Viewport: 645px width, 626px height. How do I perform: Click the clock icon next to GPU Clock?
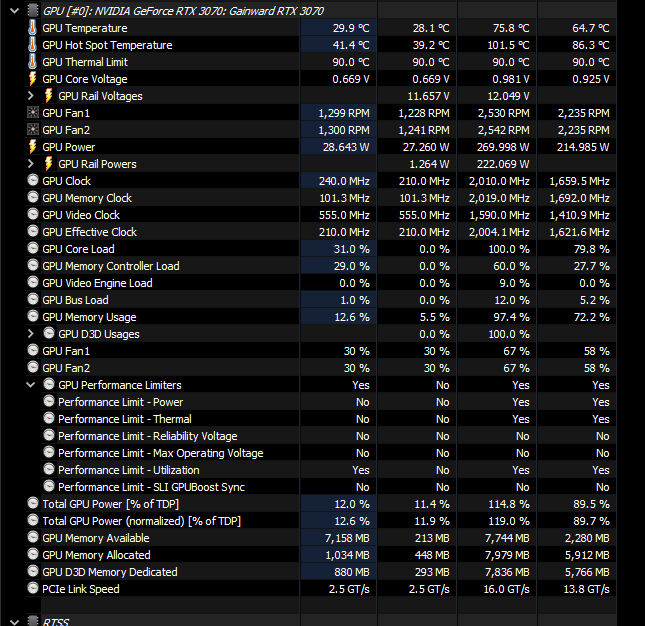(32, 181)
